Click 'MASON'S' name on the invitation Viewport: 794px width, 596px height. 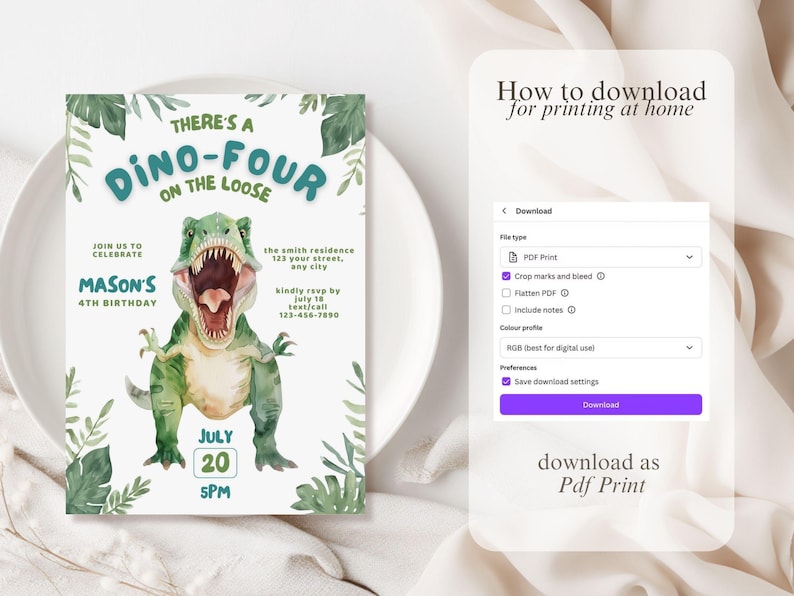[x=117, y=286]
